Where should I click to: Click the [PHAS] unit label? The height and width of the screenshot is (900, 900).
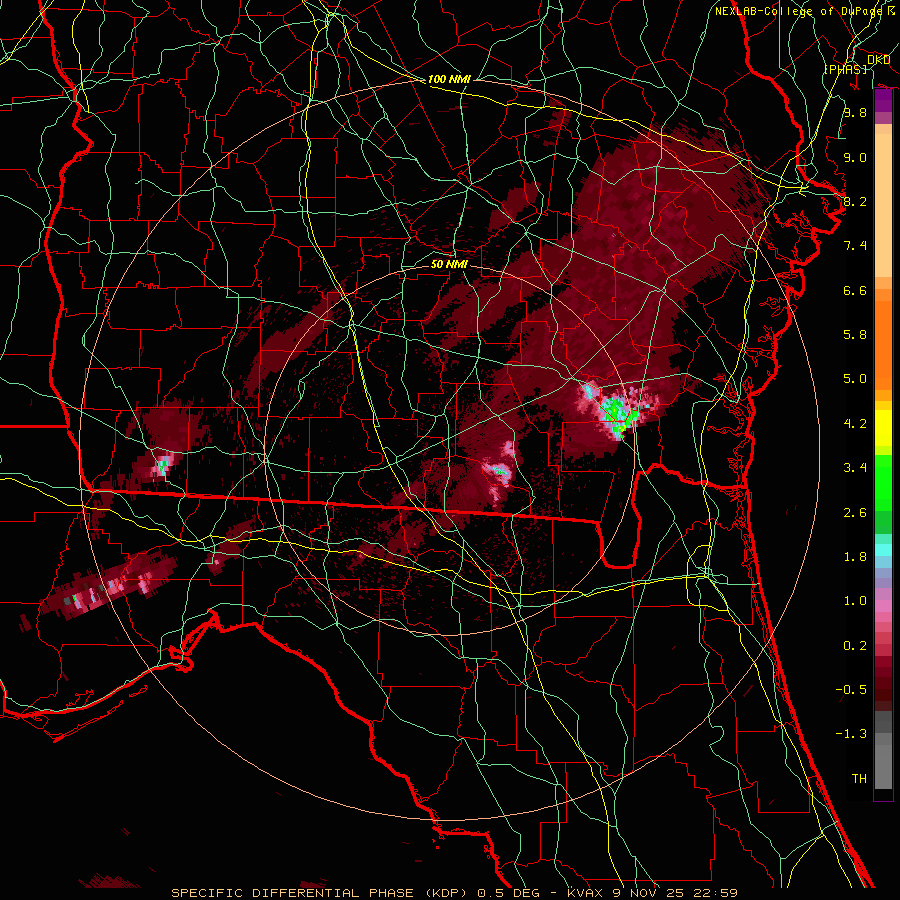coord(845,69)
